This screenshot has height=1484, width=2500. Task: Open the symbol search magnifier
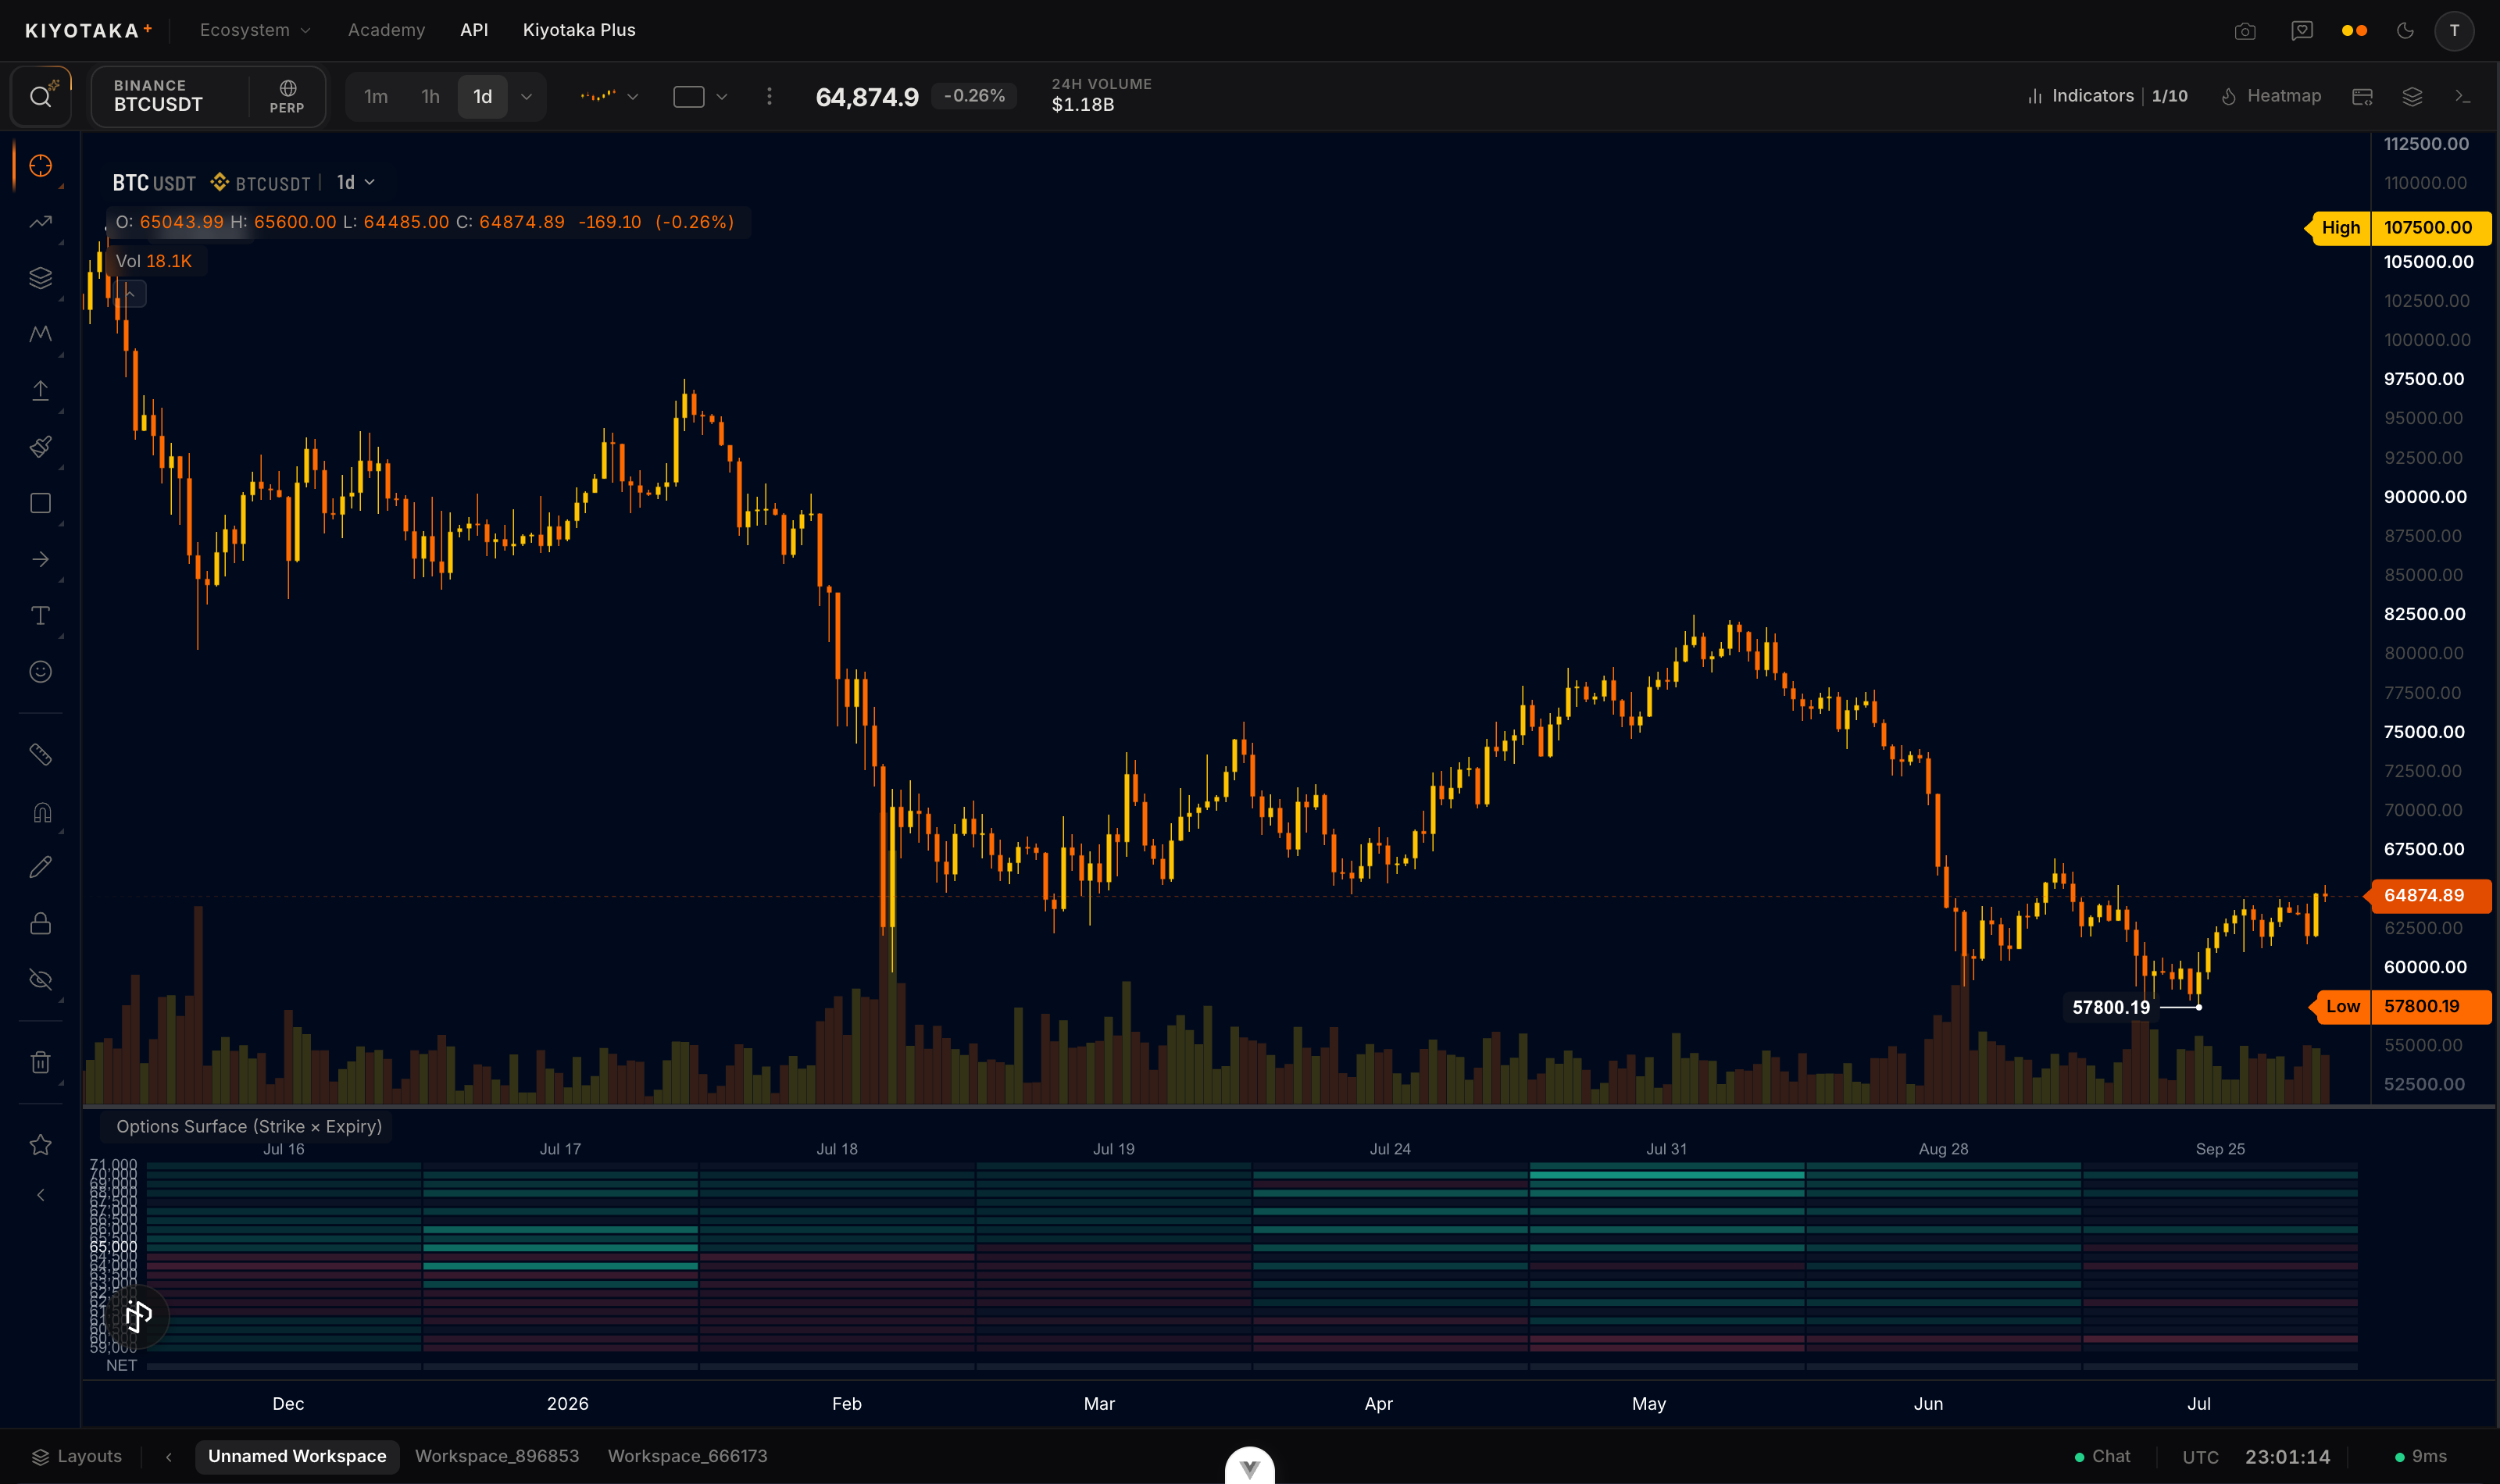(x=40, y=97)
